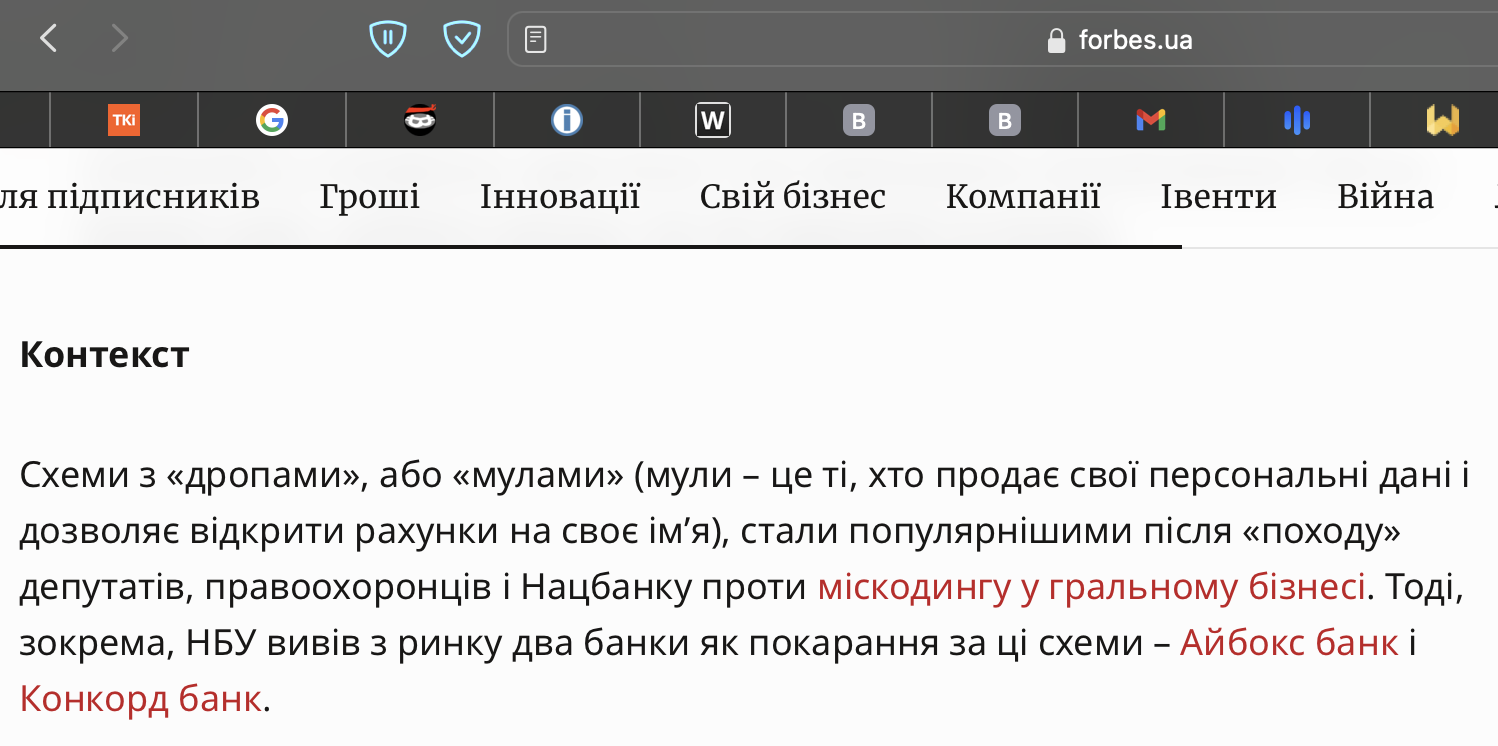Open the Гроші section
The height and width of the screenshot is (746, 1498).
[370, 197]
